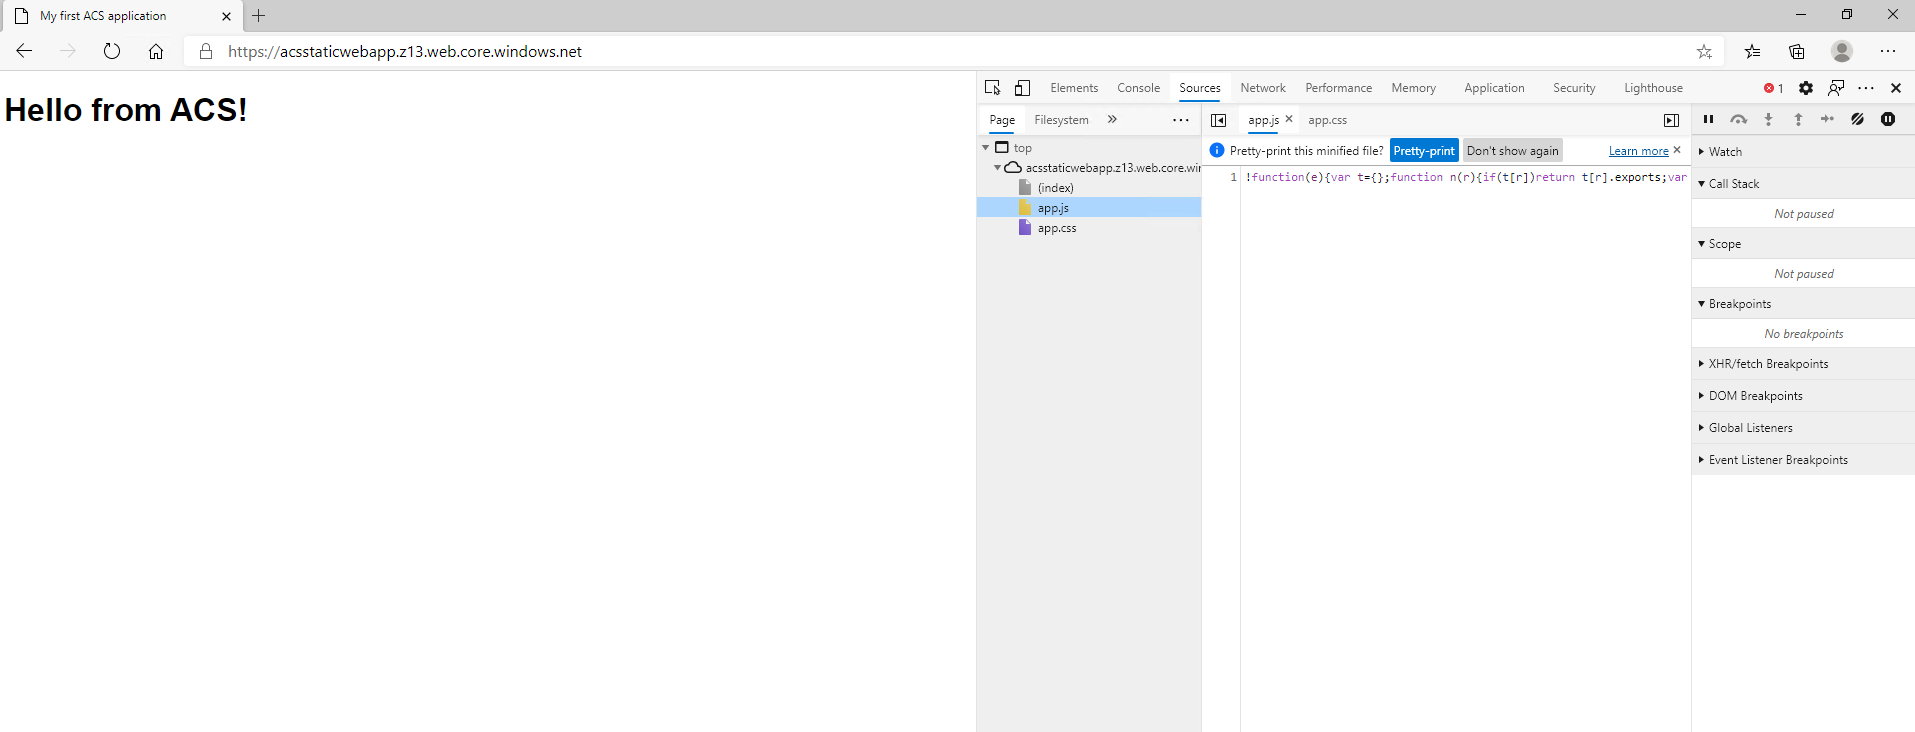Hide the debugger sidebar pane
Screen dimensions: 1915x732
(x=1671, y=120)
